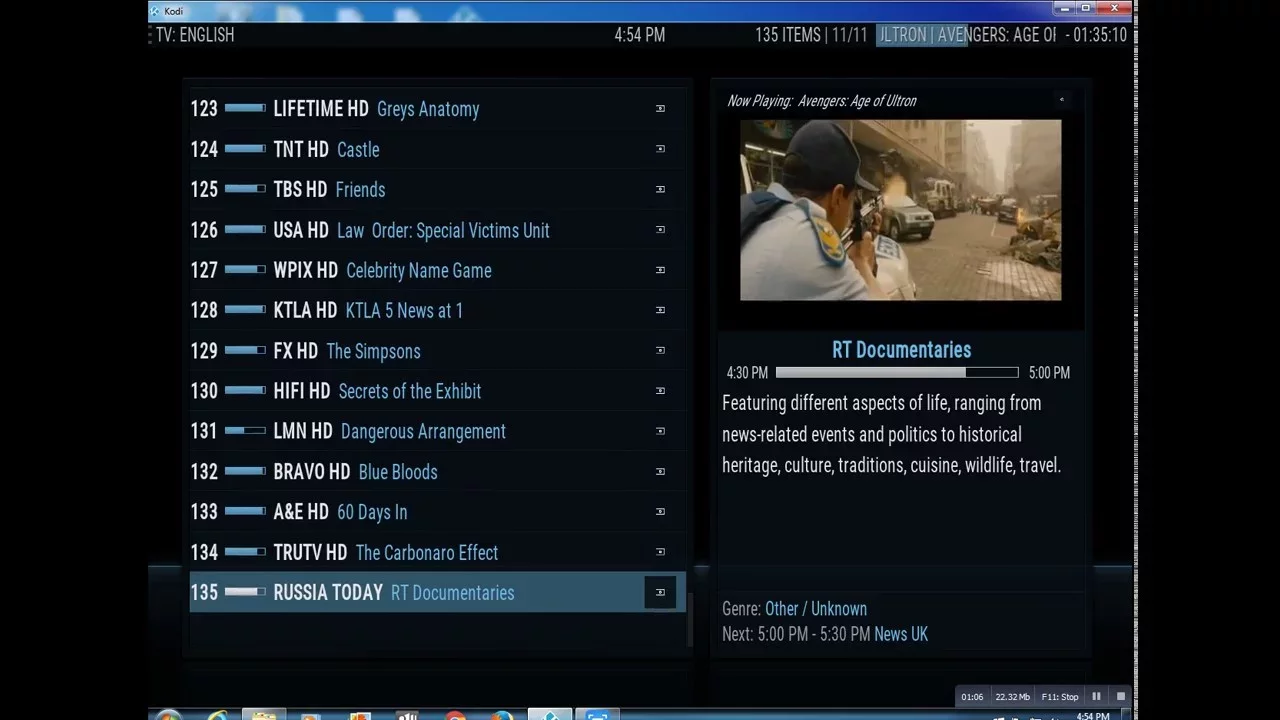The height and width of the screenshot is (720, 1280).
Task: Click the icon on KTLA HD row
Action: 660,310
